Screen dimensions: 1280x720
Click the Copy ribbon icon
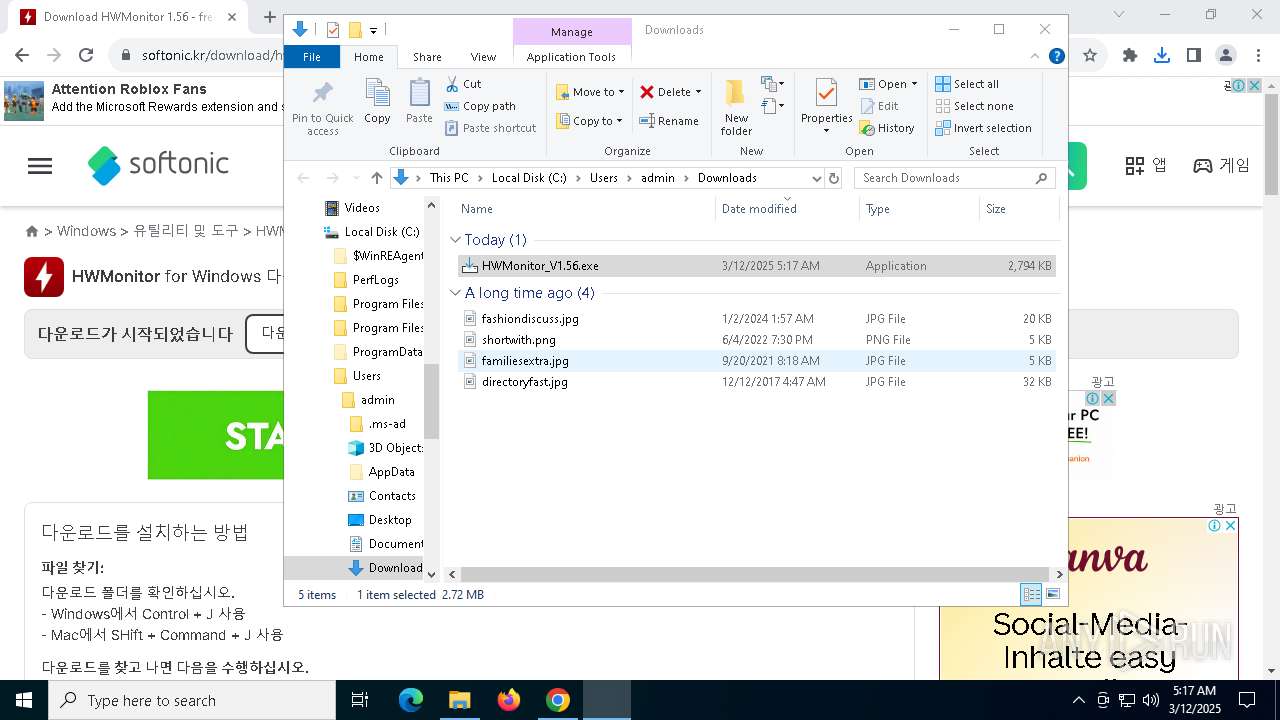(377, 100)
